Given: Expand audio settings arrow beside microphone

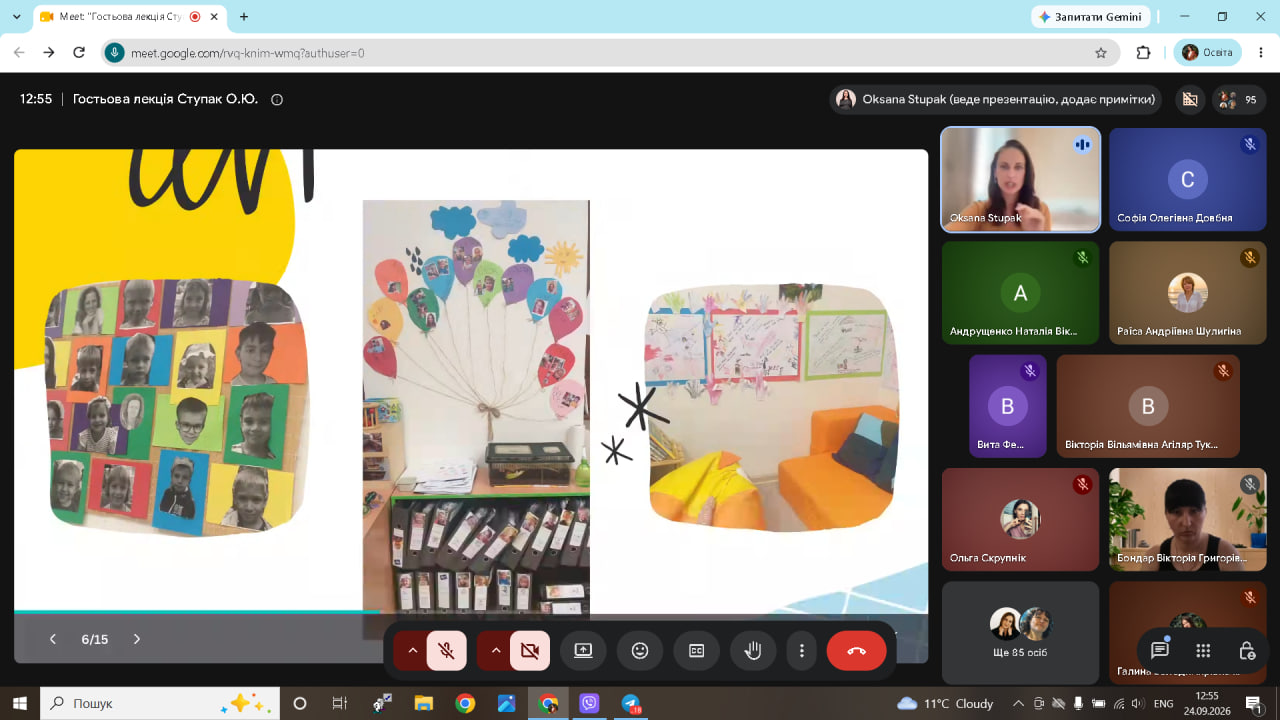Looking at the screenshot, I should 411,651.
